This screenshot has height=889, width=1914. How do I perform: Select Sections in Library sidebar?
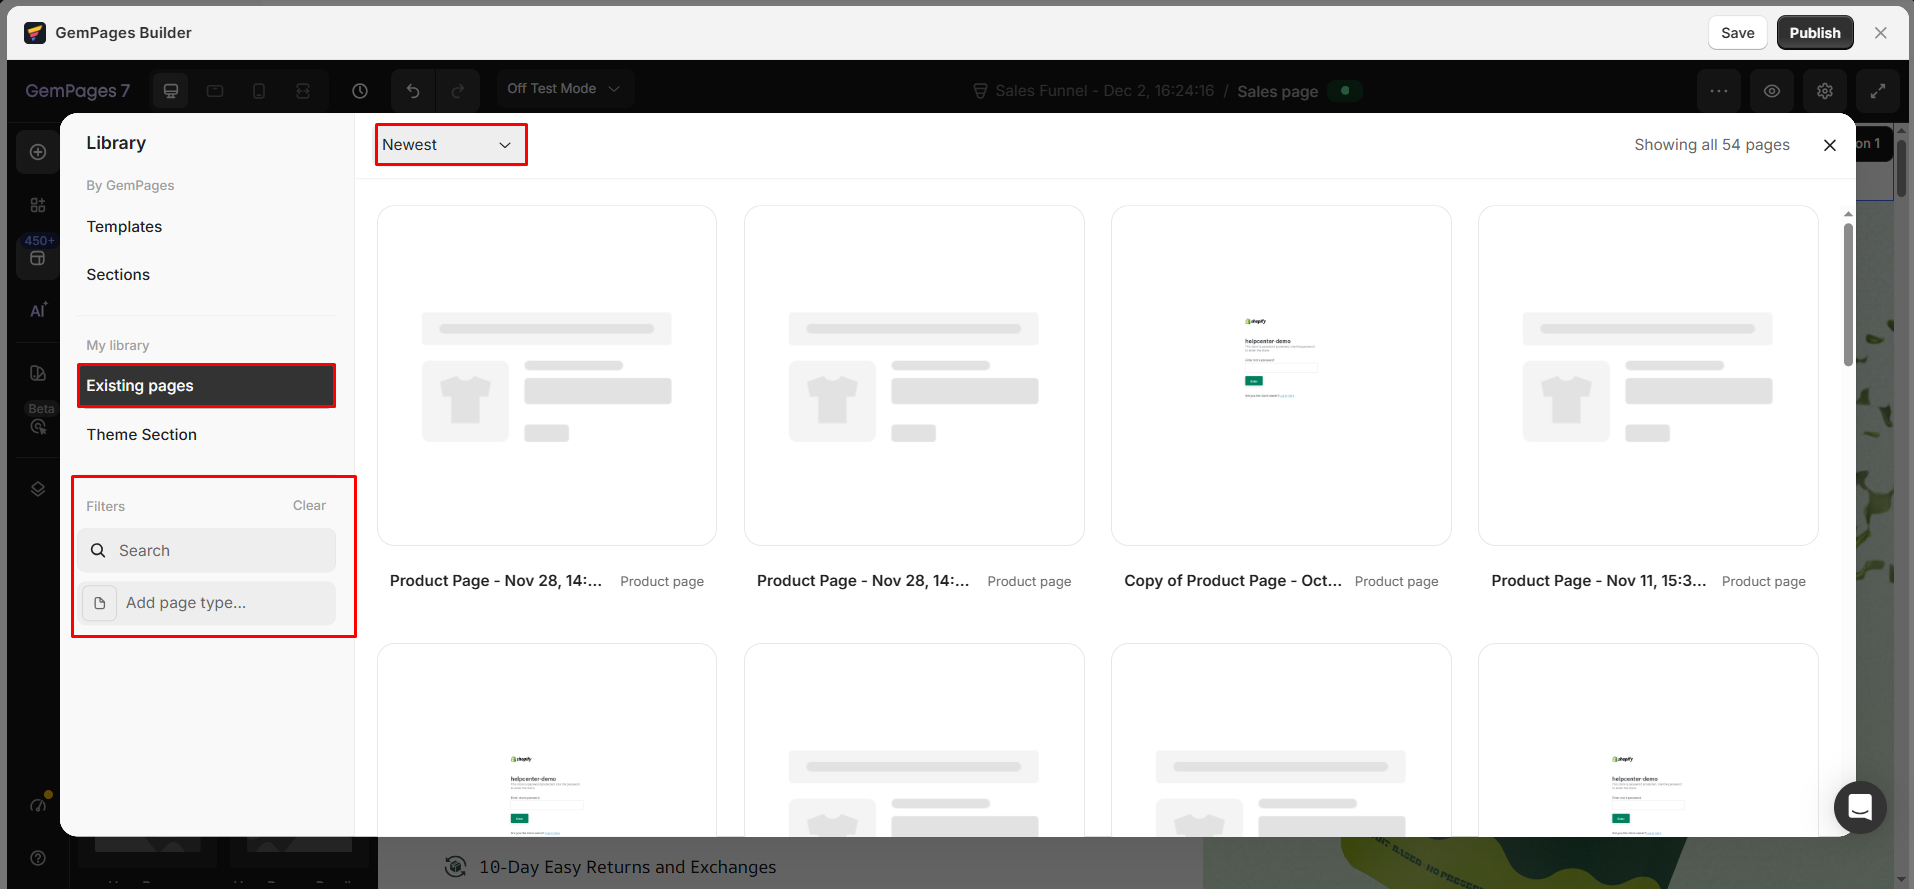pos(118,275)
